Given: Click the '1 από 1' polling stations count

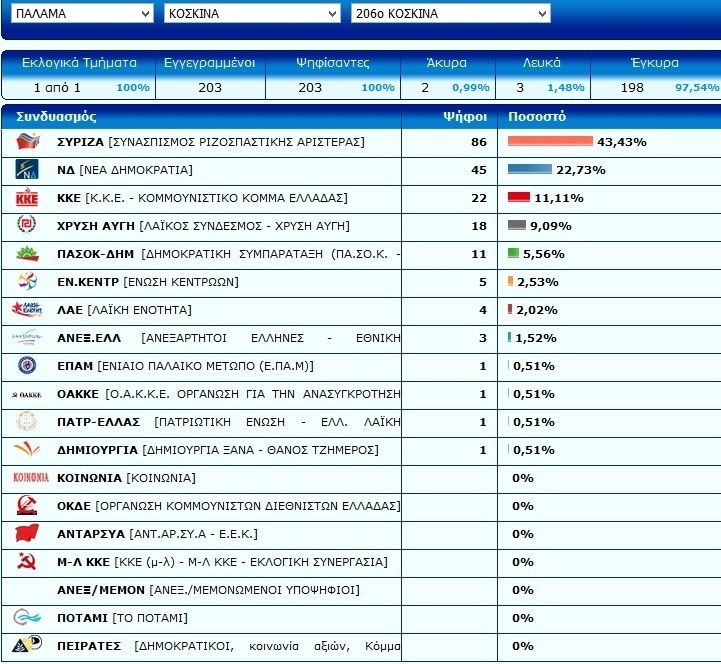Looking at the screenshot, I should click(x=57, y=87).
